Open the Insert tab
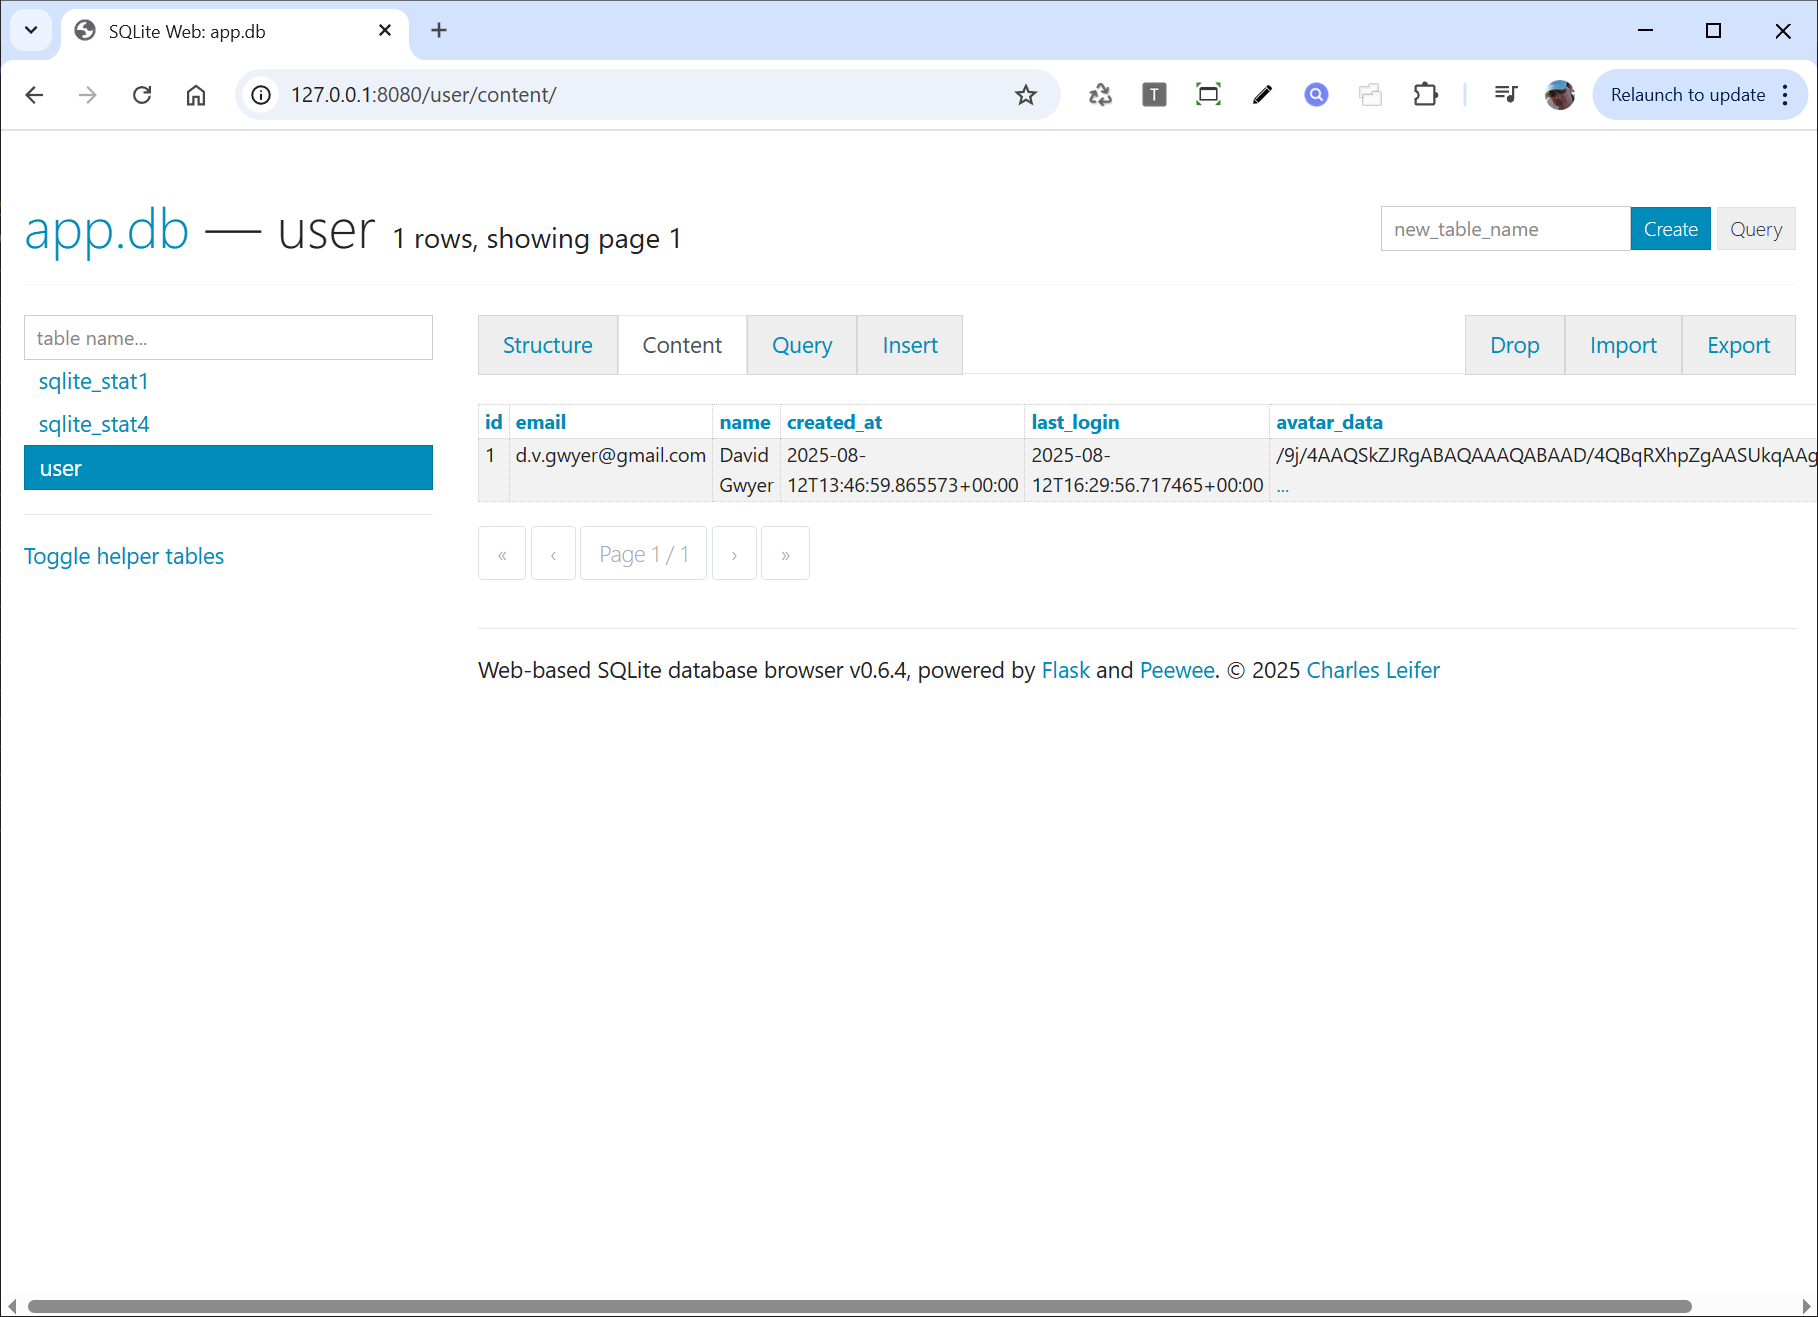 pyautogui.click(x=909, y=345)
